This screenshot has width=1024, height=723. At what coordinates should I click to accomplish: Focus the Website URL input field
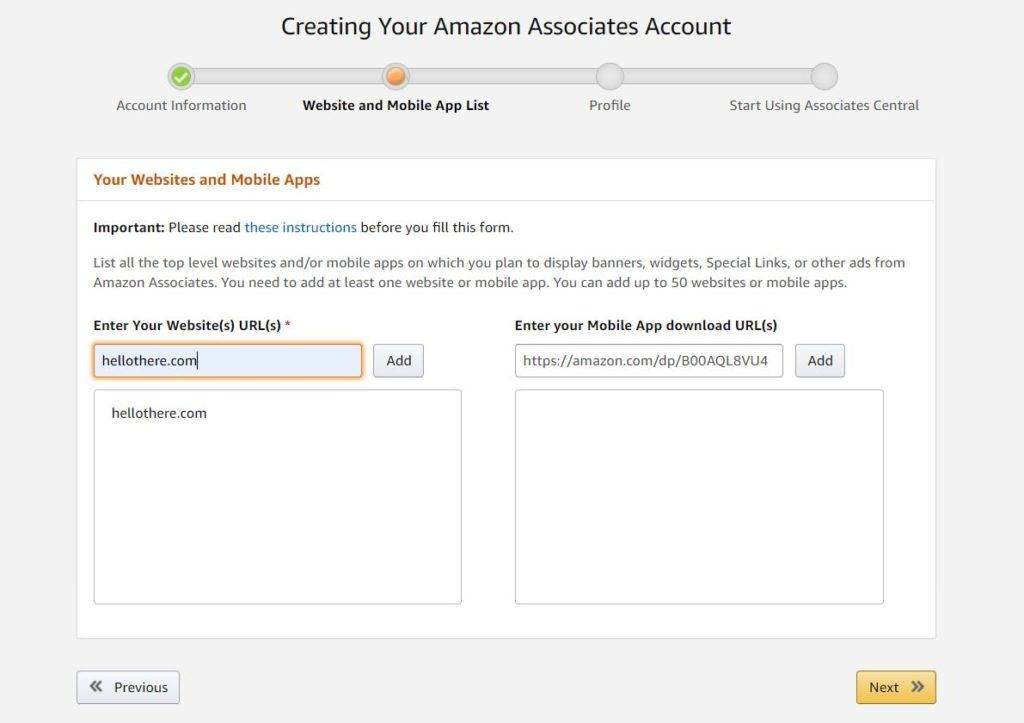(x=228, y=361)
